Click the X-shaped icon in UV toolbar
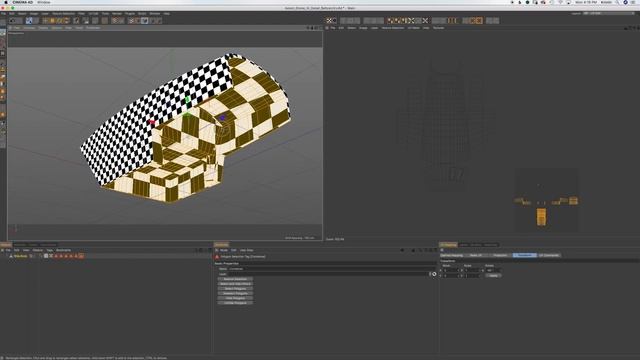This screenshot has height=360, width=640. point(425,20)
